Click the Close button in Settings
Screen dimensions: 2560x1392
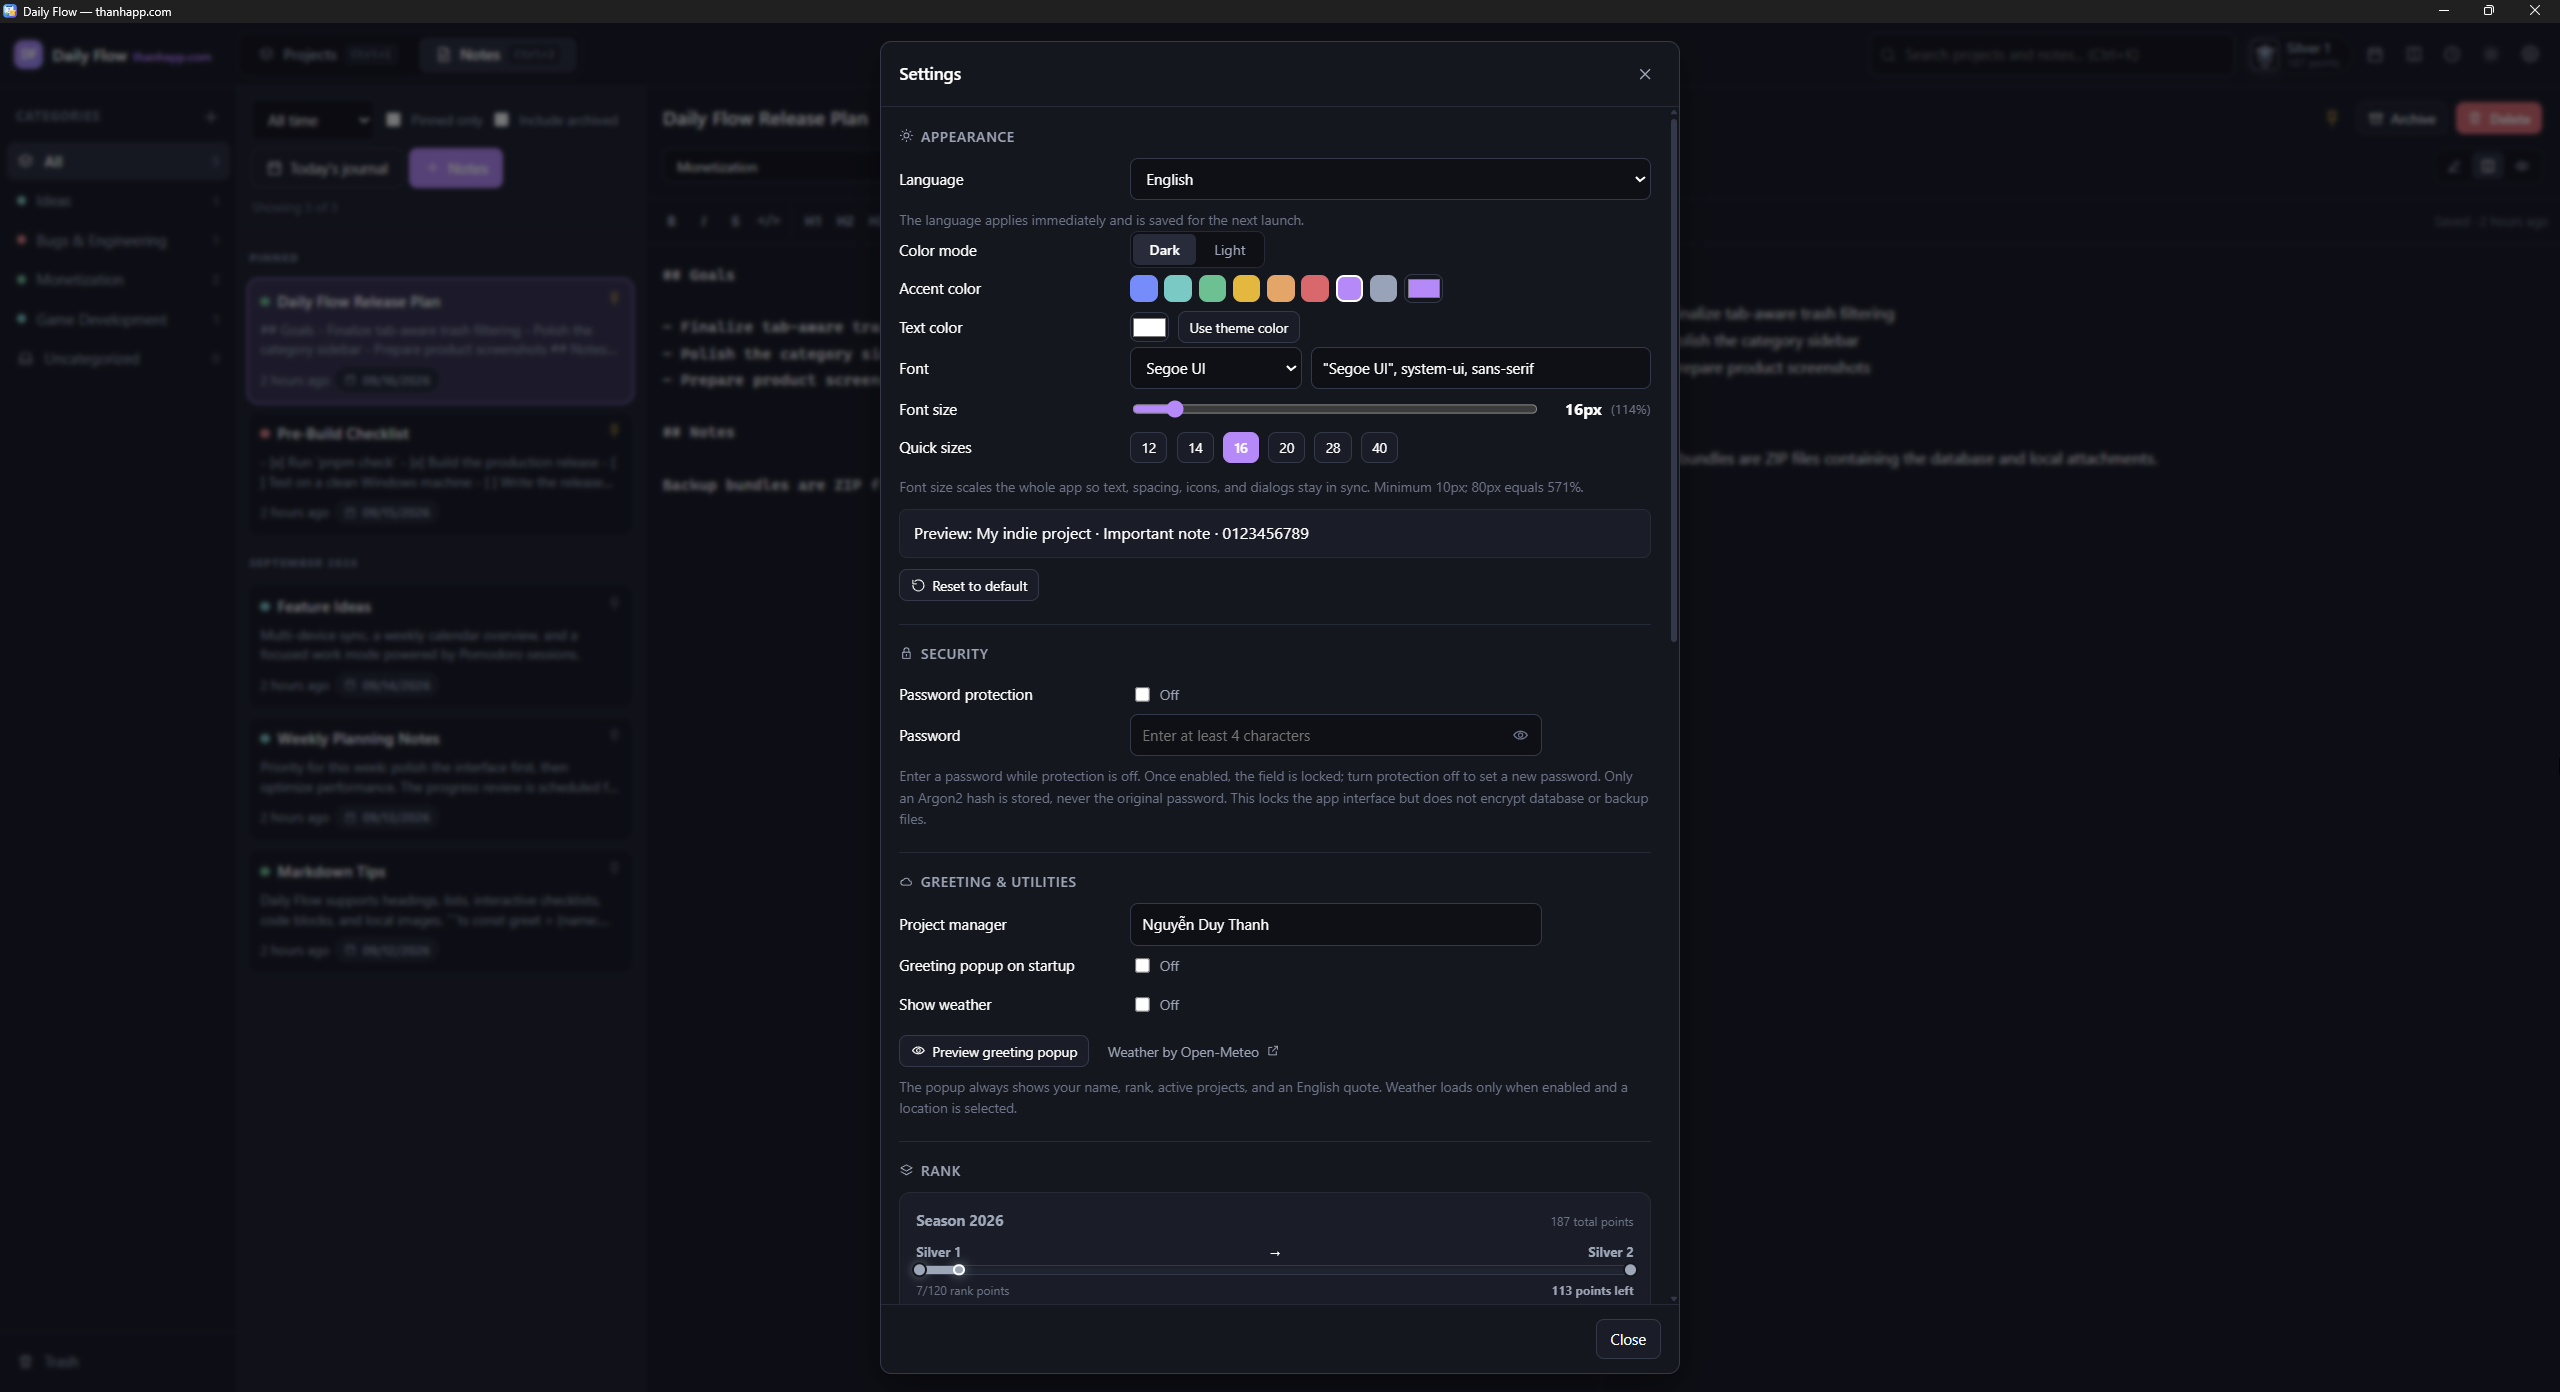tap(1627, 1340)
